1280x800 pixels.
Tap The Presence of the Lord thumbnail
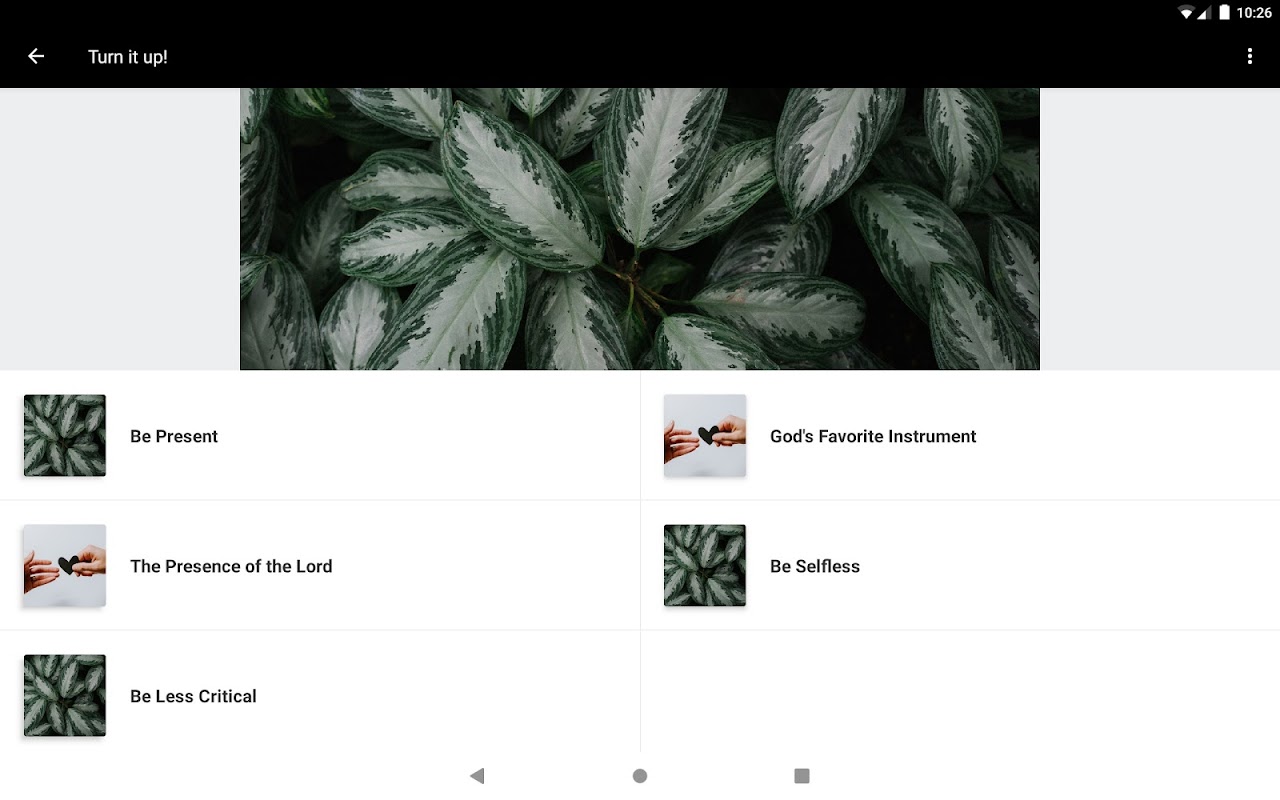[65, 565]
